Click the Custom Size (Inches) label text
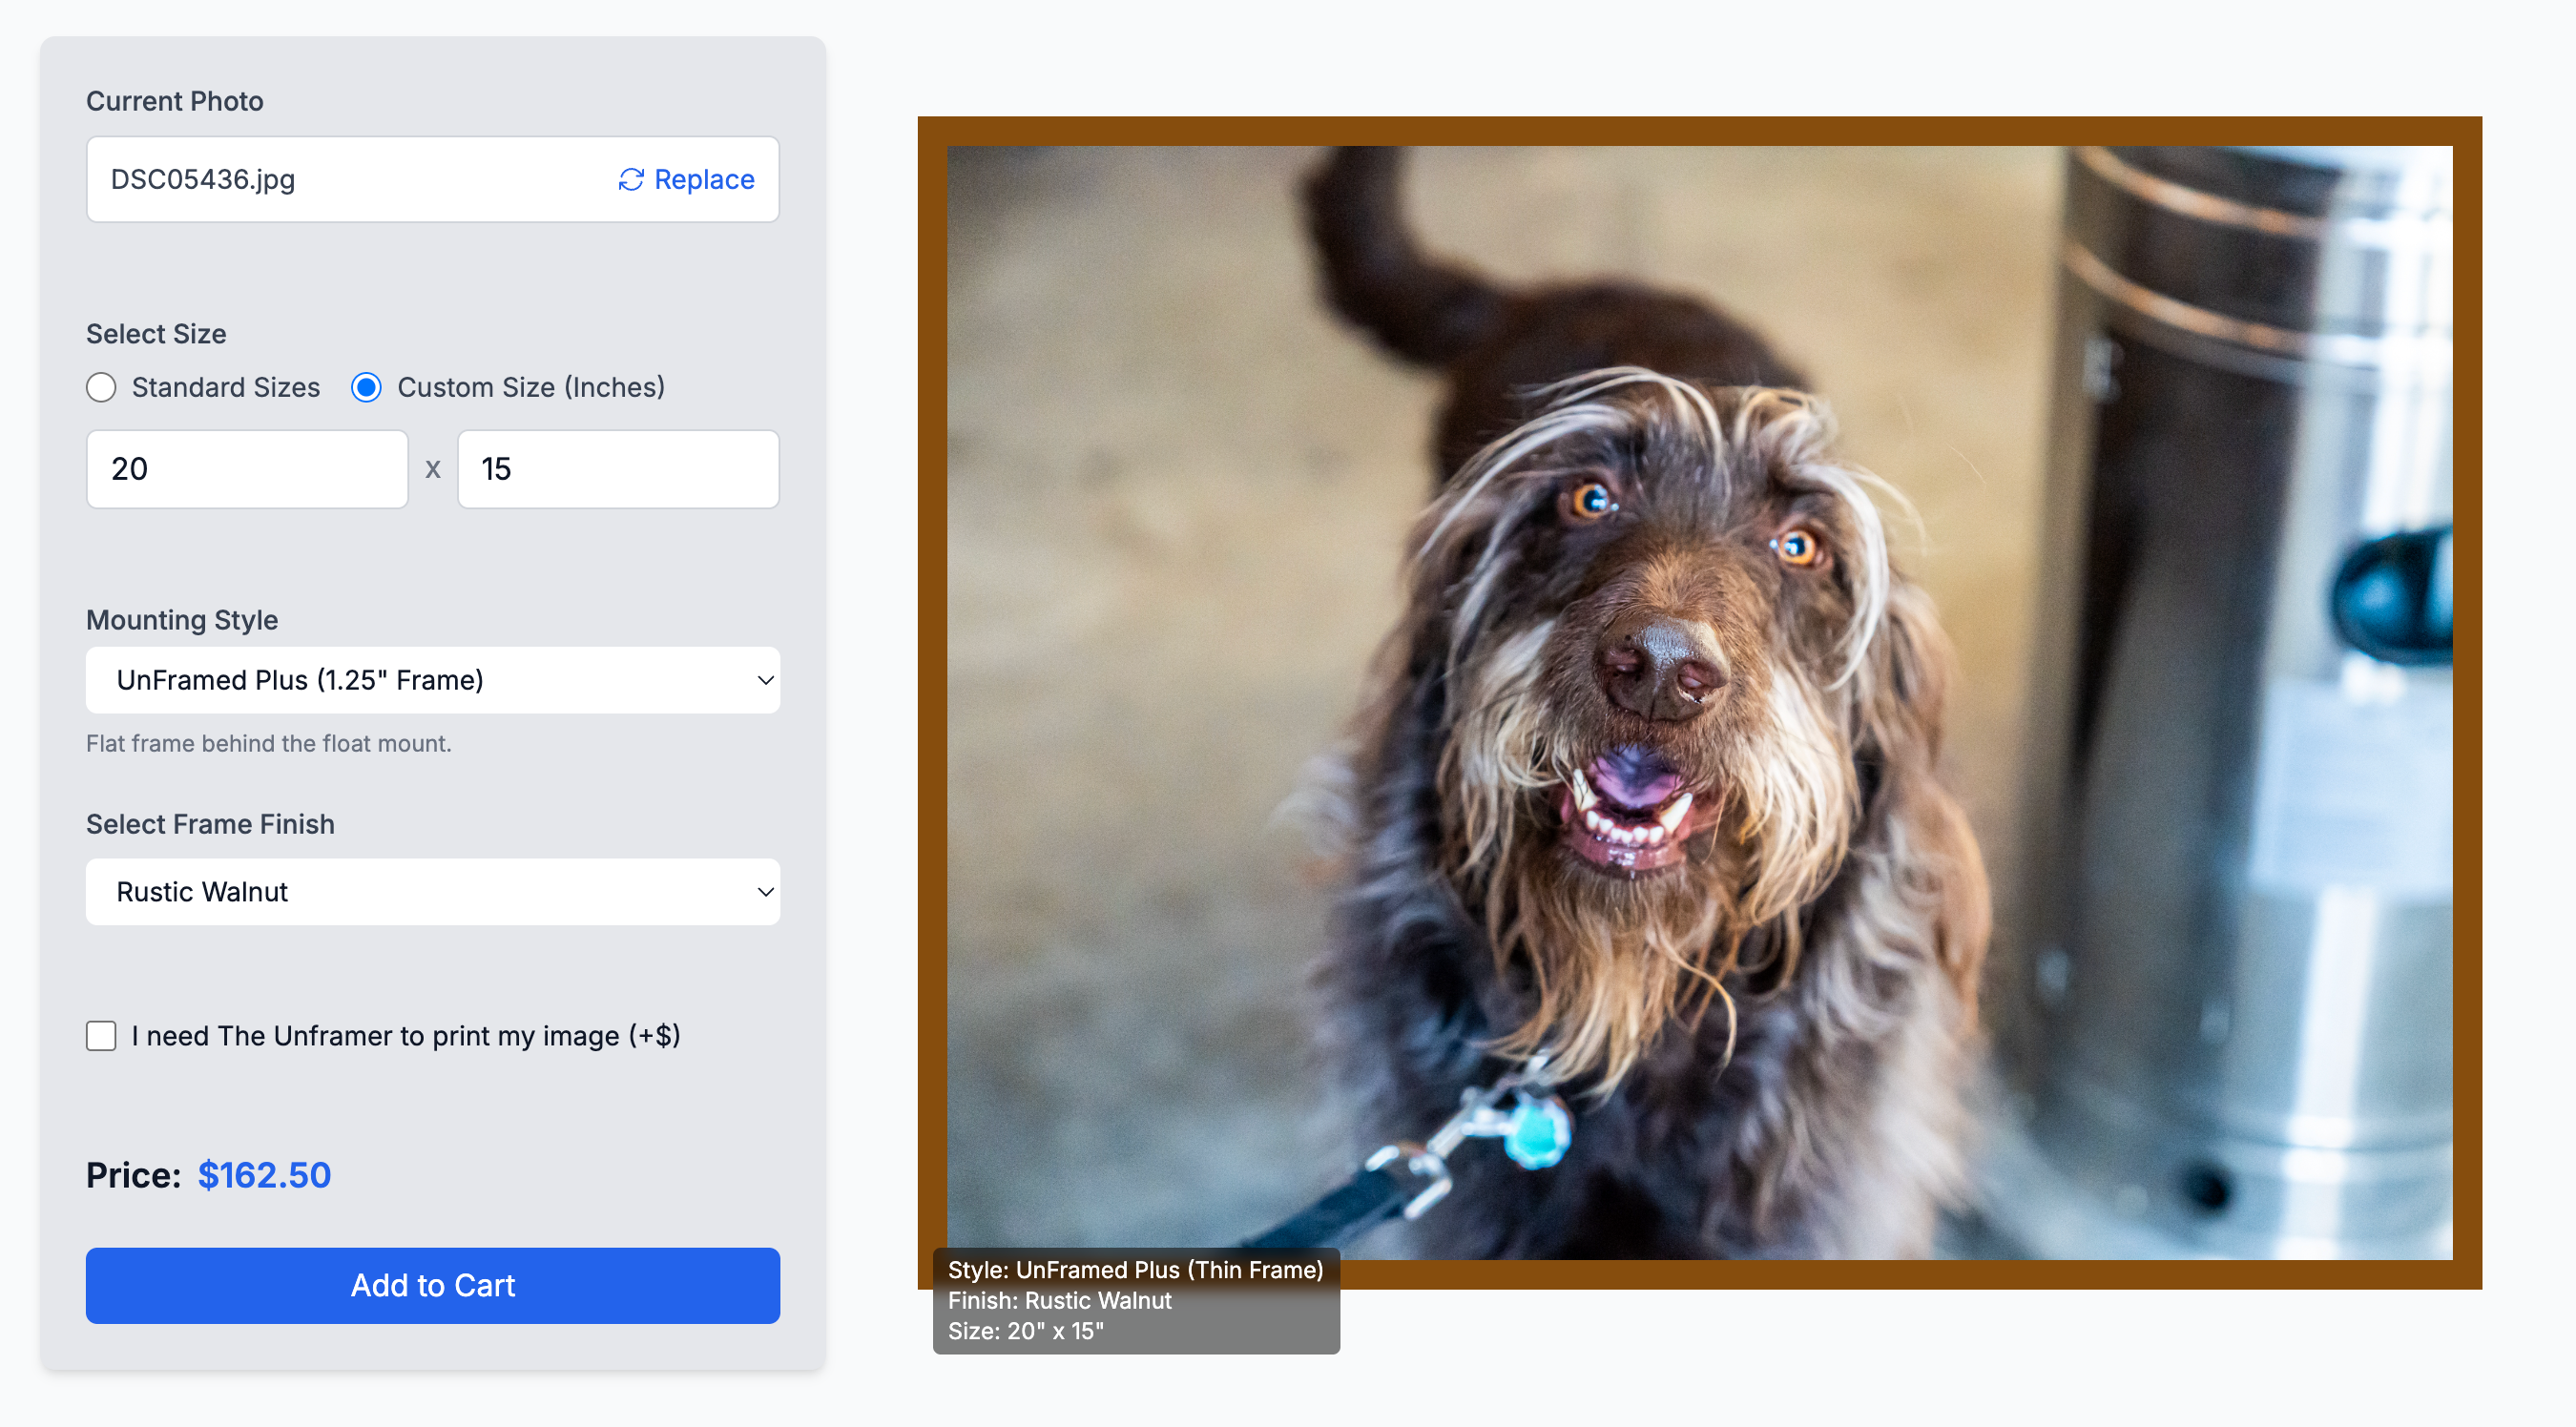 (531, 388)
